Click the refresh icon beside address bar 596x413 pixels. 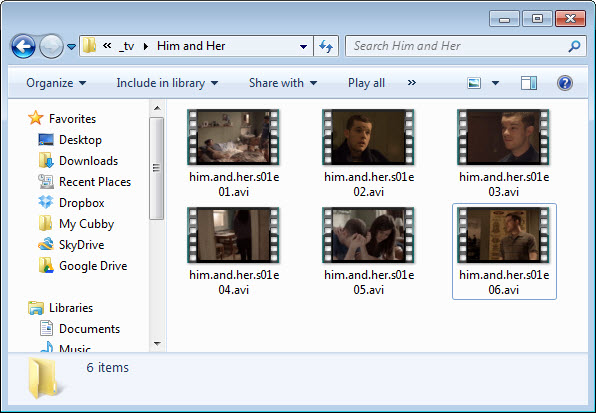pyautogui.click(x=326, y=46)
